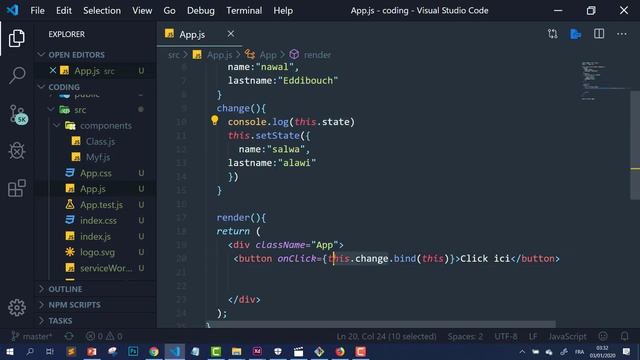Change the LF end-of-line sequence

(533, 336)
